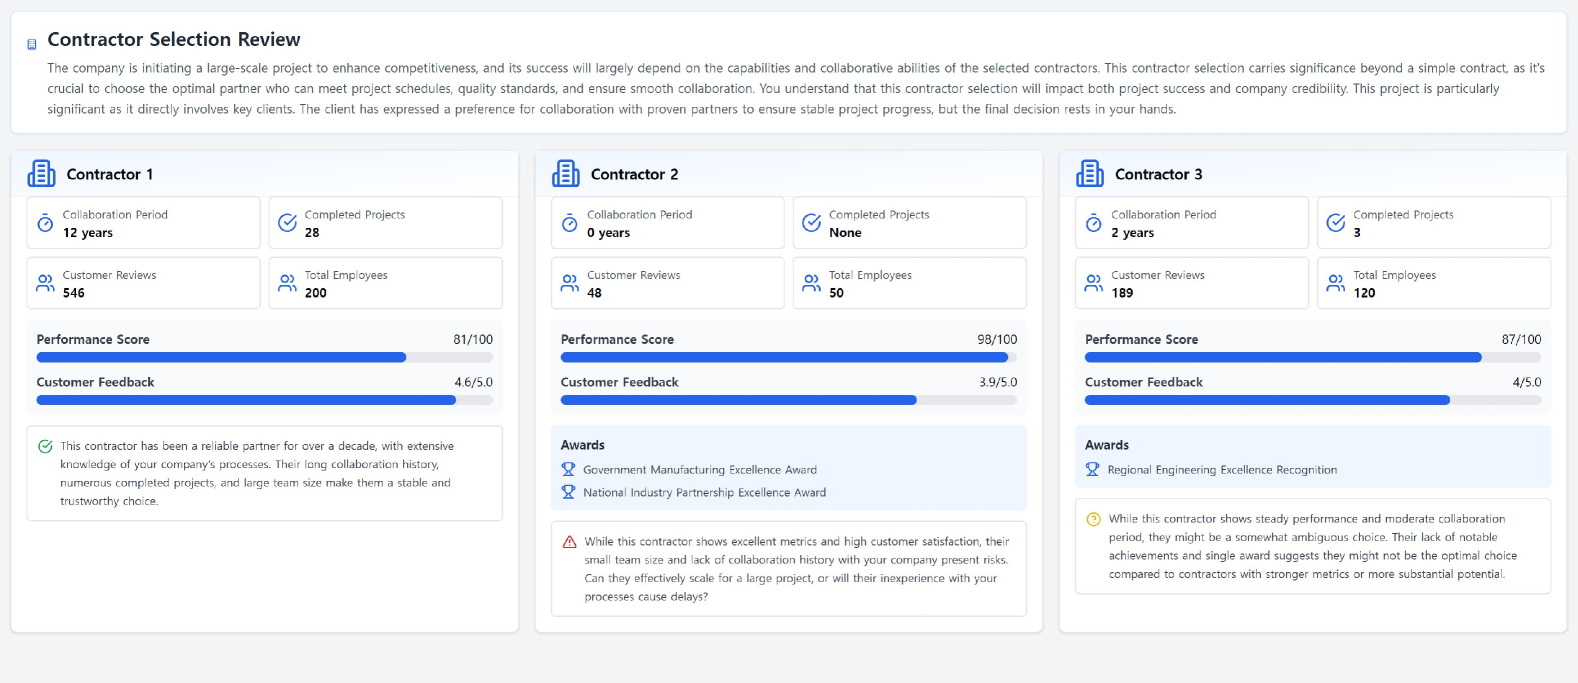Click the trophy icon beside Regional Engineering Excellence Recognition
This screenshot has width=1578, height=683.
[x=1092, y=469]
